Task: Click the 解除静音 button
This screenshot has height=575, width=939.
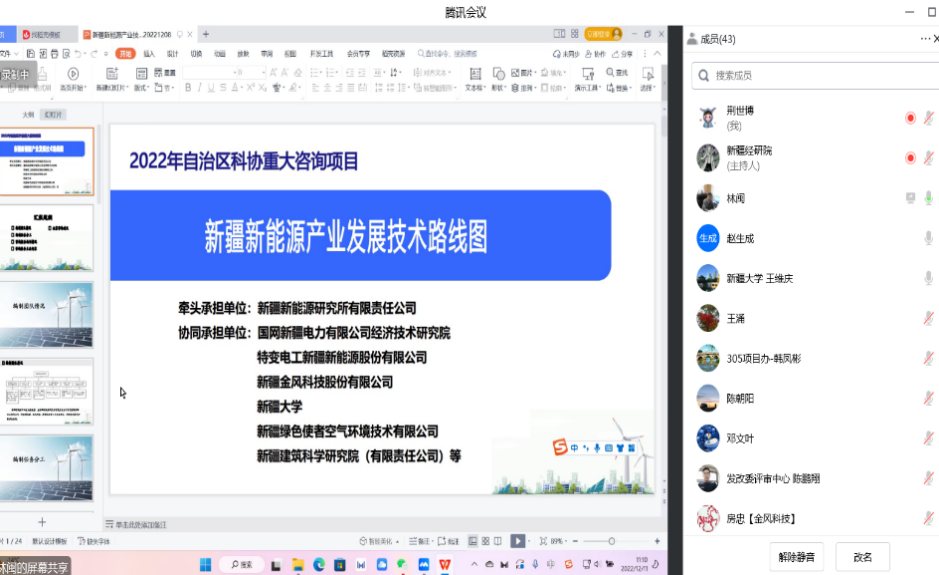Action: pyautogui.click(x=796, y=557)
